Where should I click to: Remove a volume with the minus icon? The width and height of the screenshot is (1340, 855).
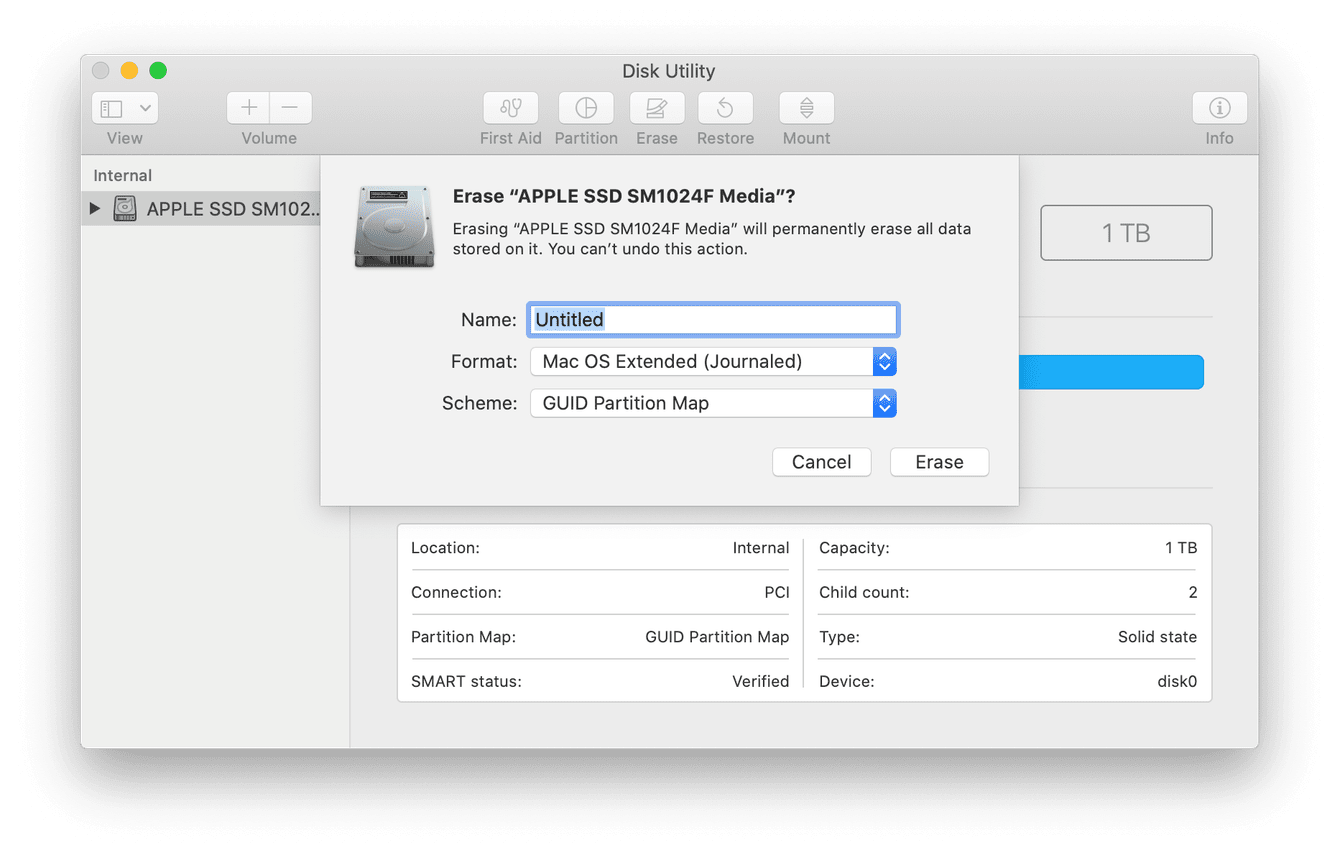290,107
